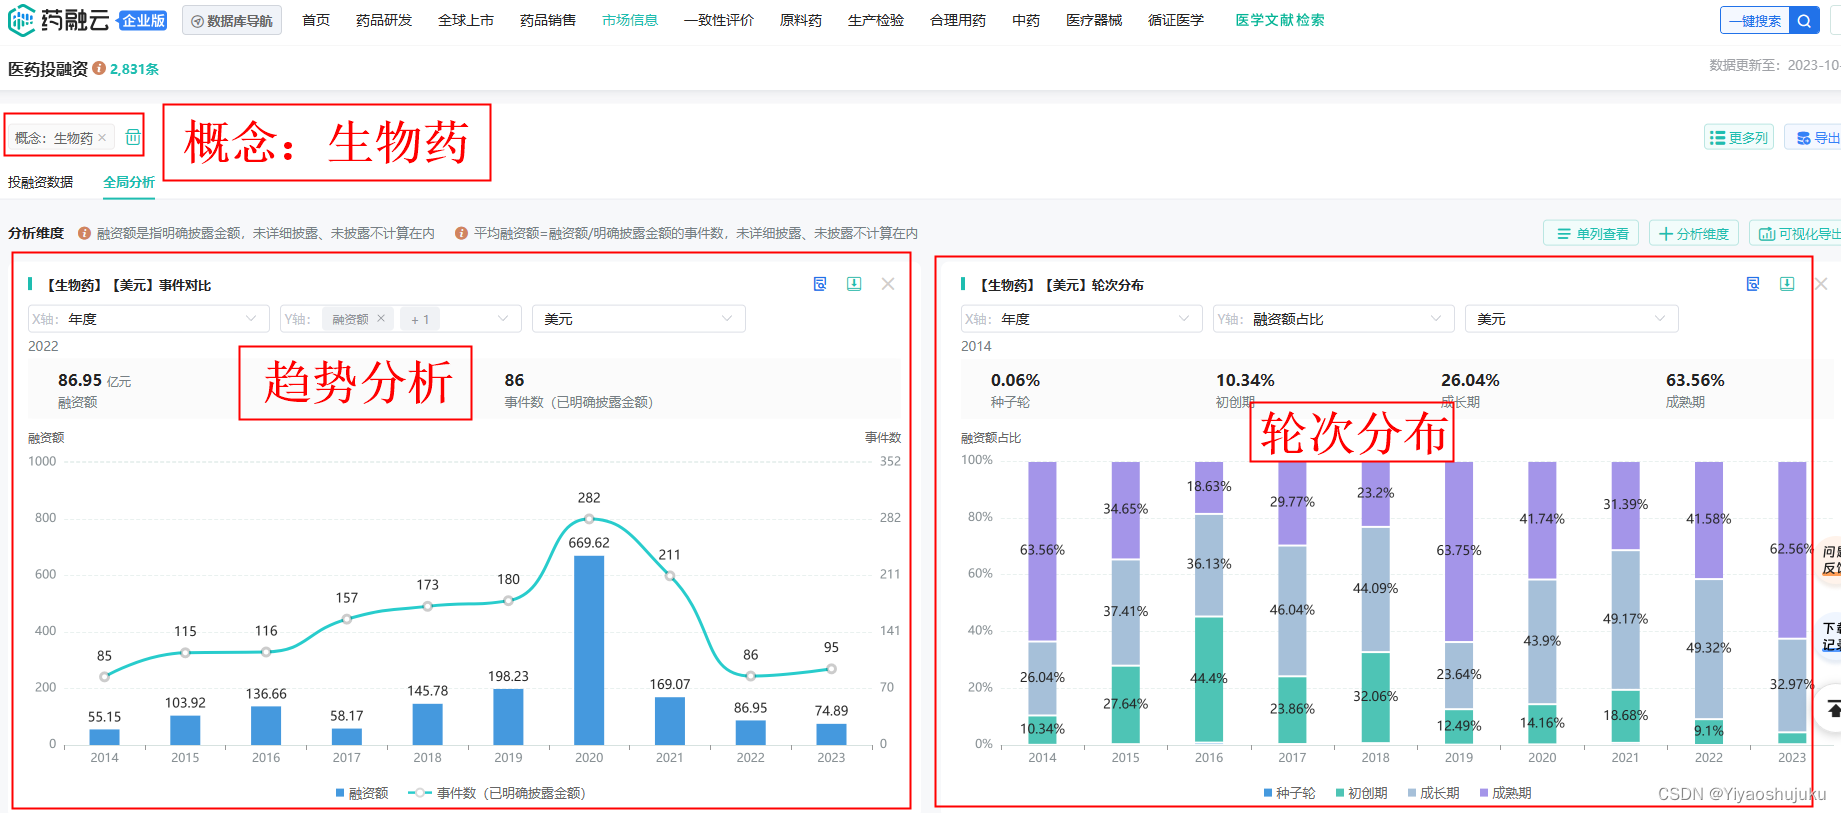Click the 药融云 logo icon
This screenshot has width=1841, height=813.
pos(21,20)
